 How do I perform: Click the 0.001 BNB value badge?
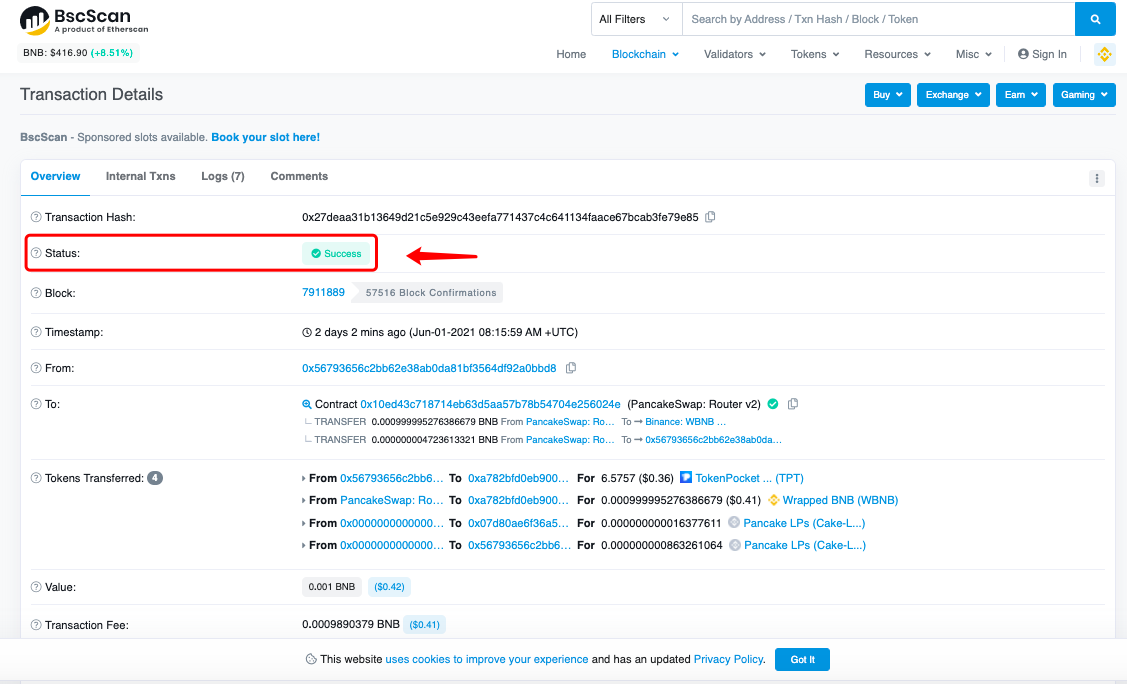pos(331,587)
